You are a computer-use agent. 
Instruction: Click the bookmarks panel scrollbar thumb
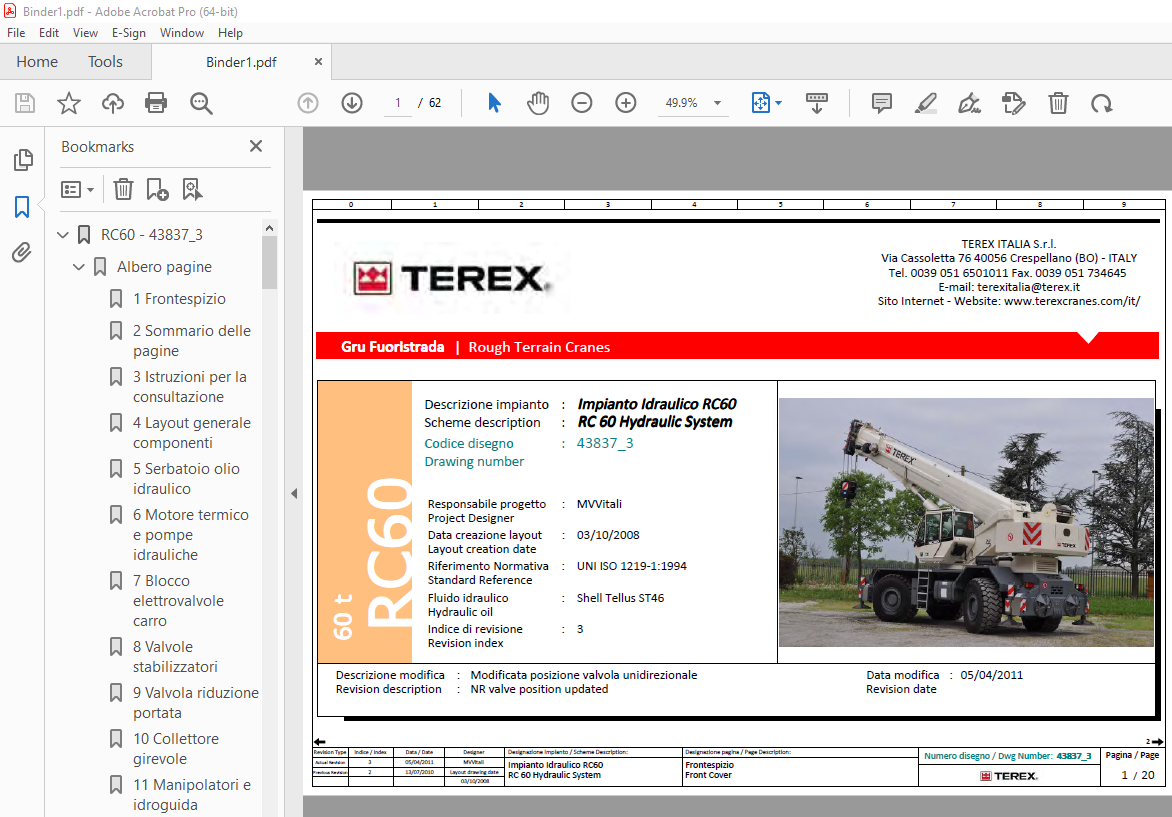point(270,262)
